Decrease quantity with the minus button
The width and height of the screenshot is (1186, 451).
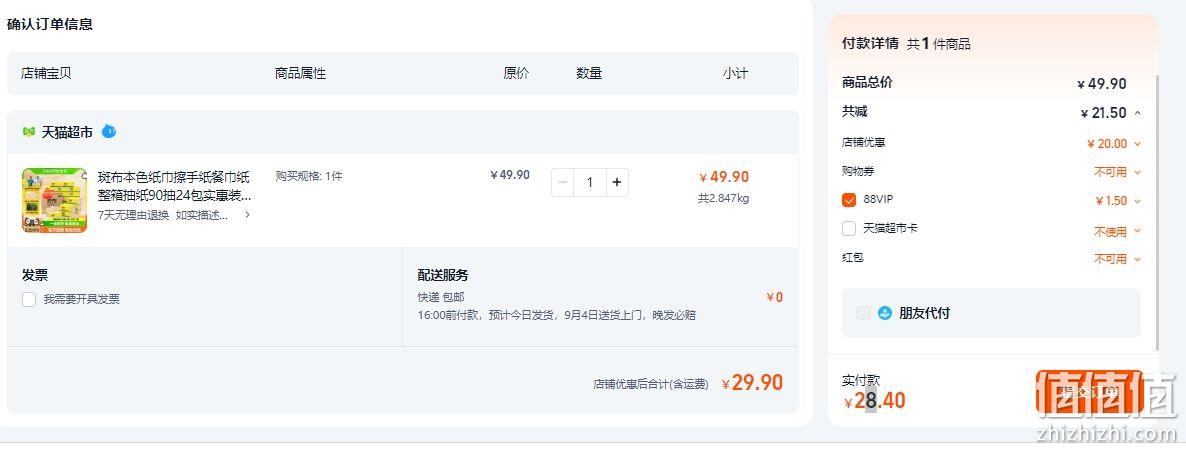point(563,182)
